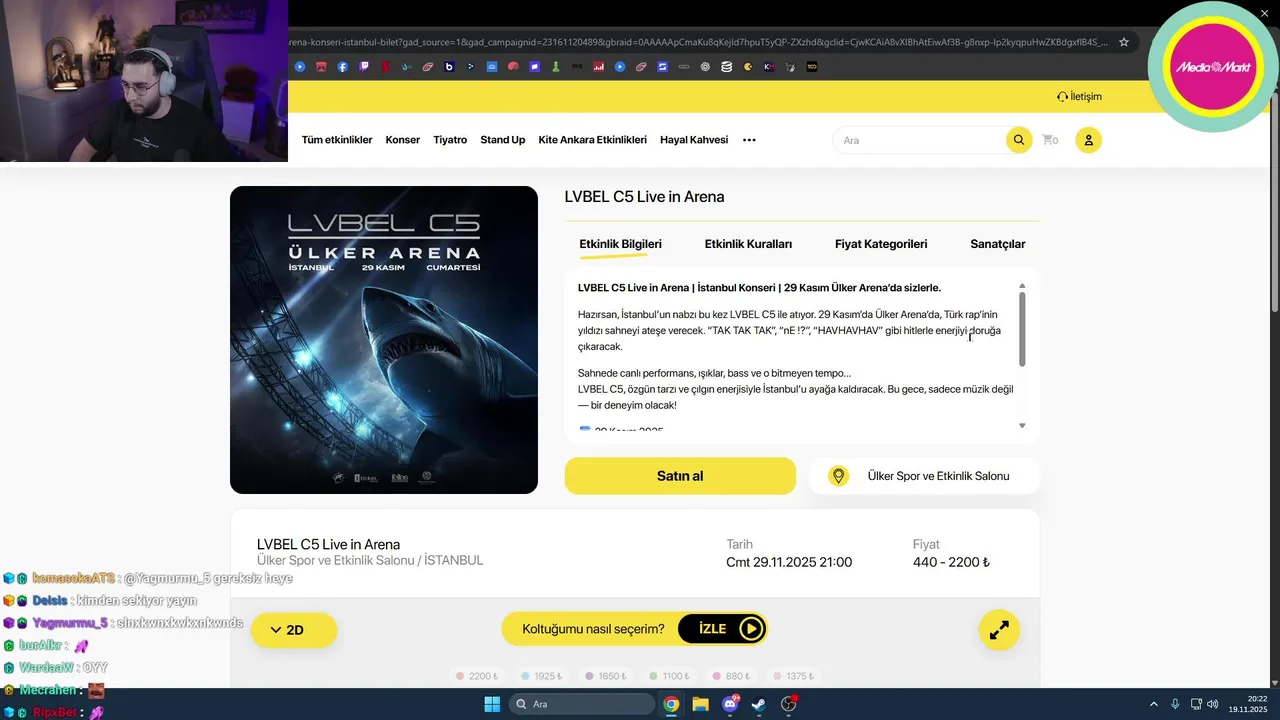Open Discord from the taskbar

(730, 704)
